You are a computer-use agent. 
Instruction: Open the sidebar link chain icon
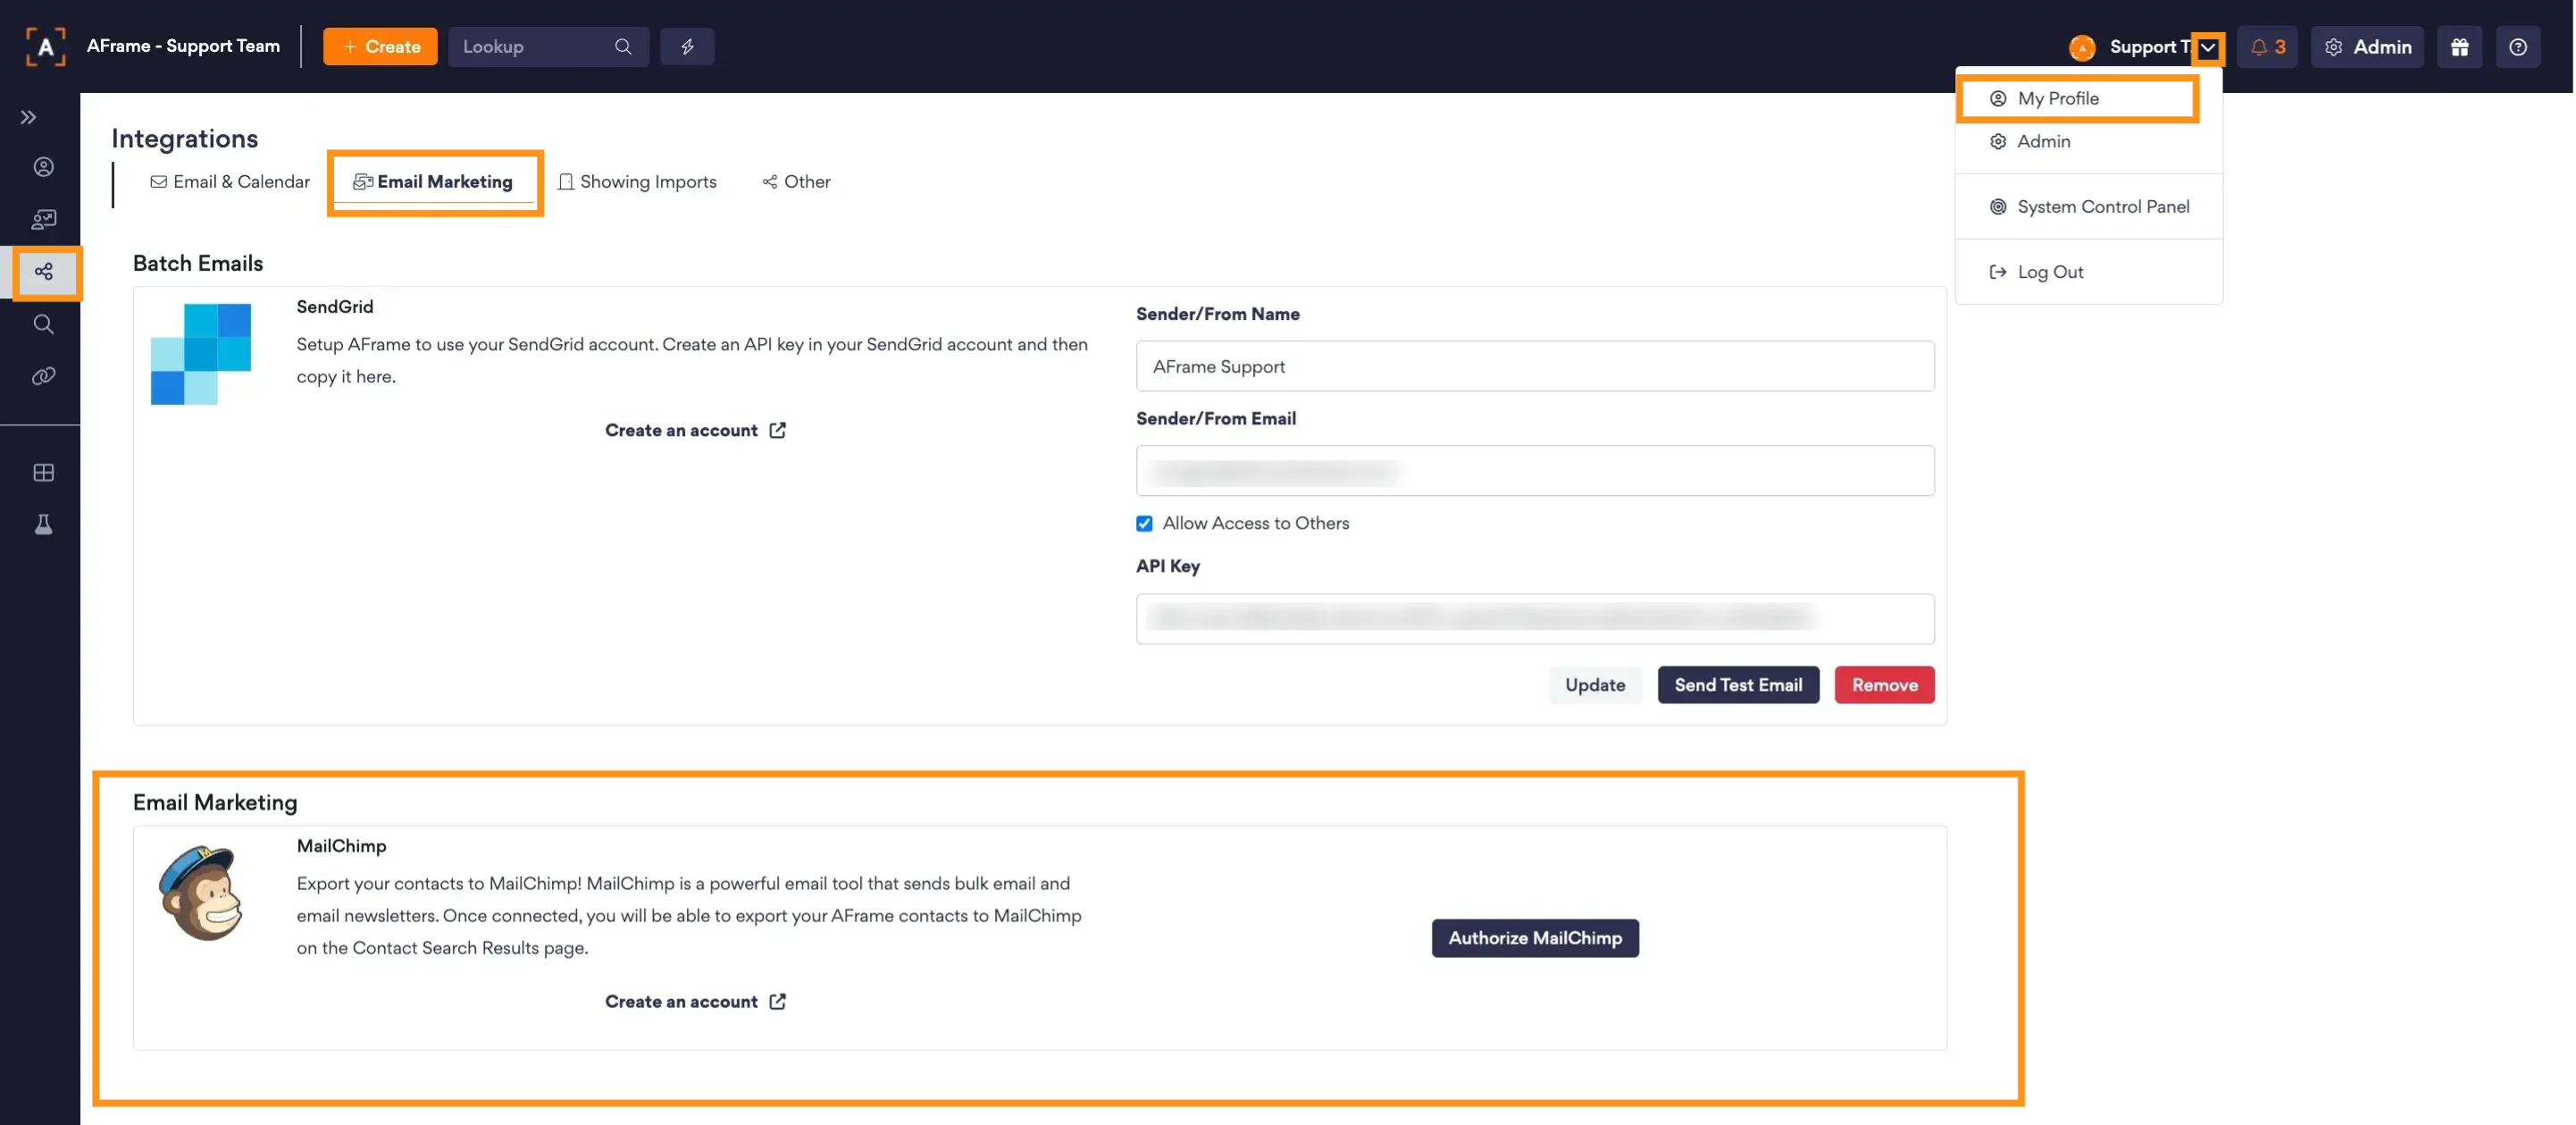pos(43,376)
